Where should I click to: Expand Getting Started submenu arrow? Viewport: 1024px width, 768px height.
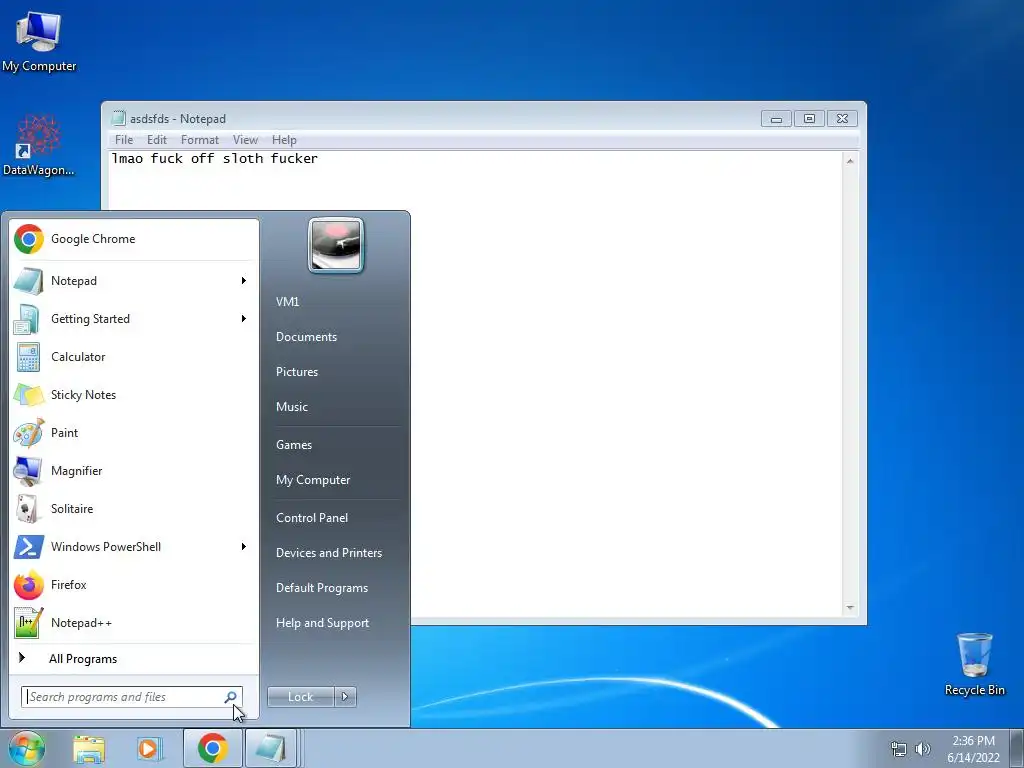pyautogui.click(x=244, y=319)
